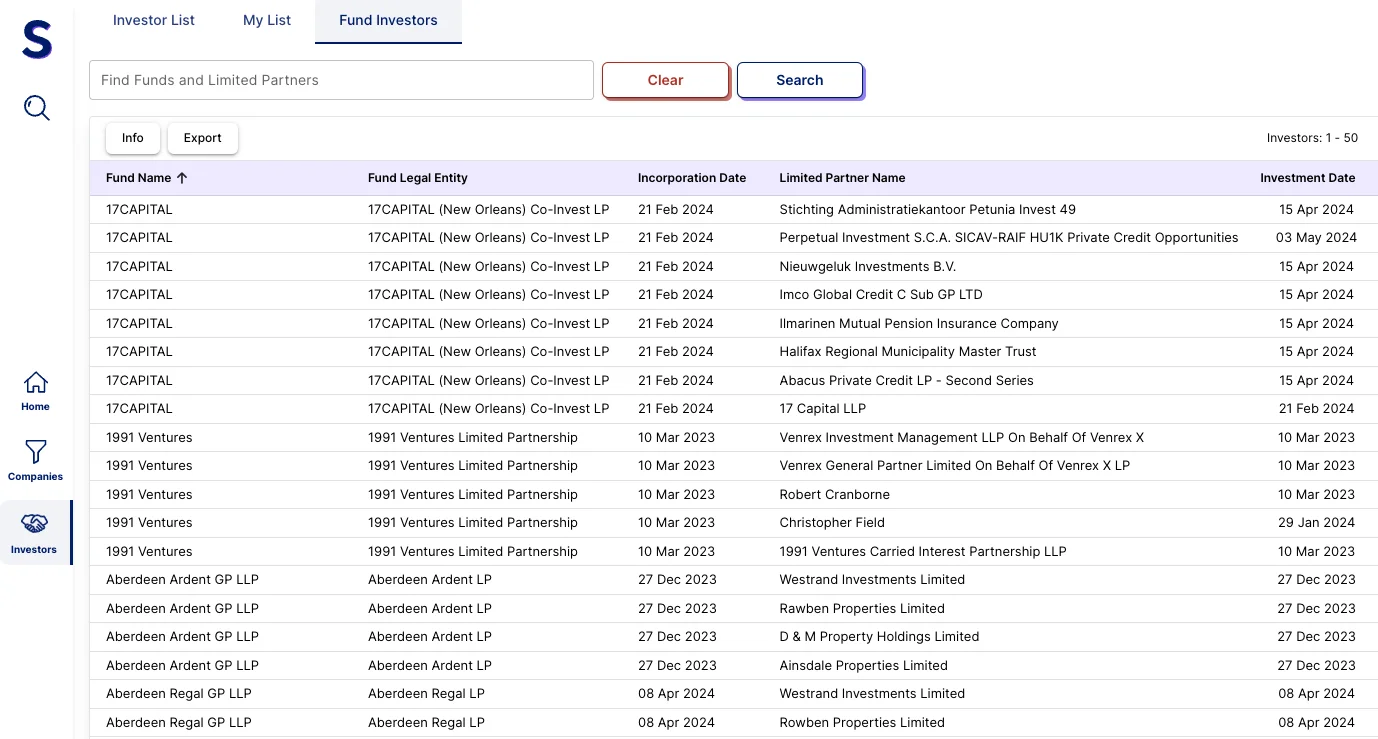The height and width of the screenshot is (739, 1378).
Task: Select Venrex General Partner Limited row
Action: click(x=733, y=466)
